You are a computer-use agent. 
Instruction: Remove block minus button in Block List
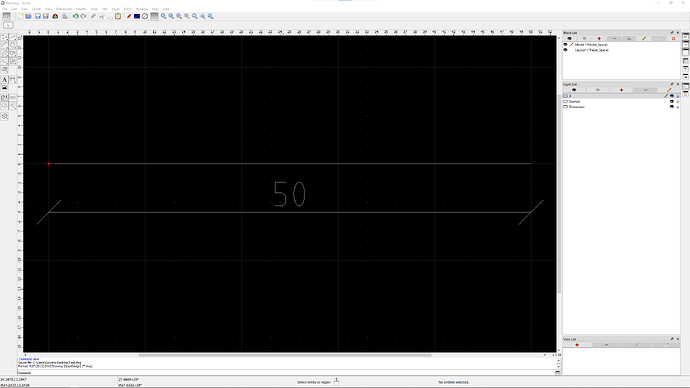click(614, 39)
